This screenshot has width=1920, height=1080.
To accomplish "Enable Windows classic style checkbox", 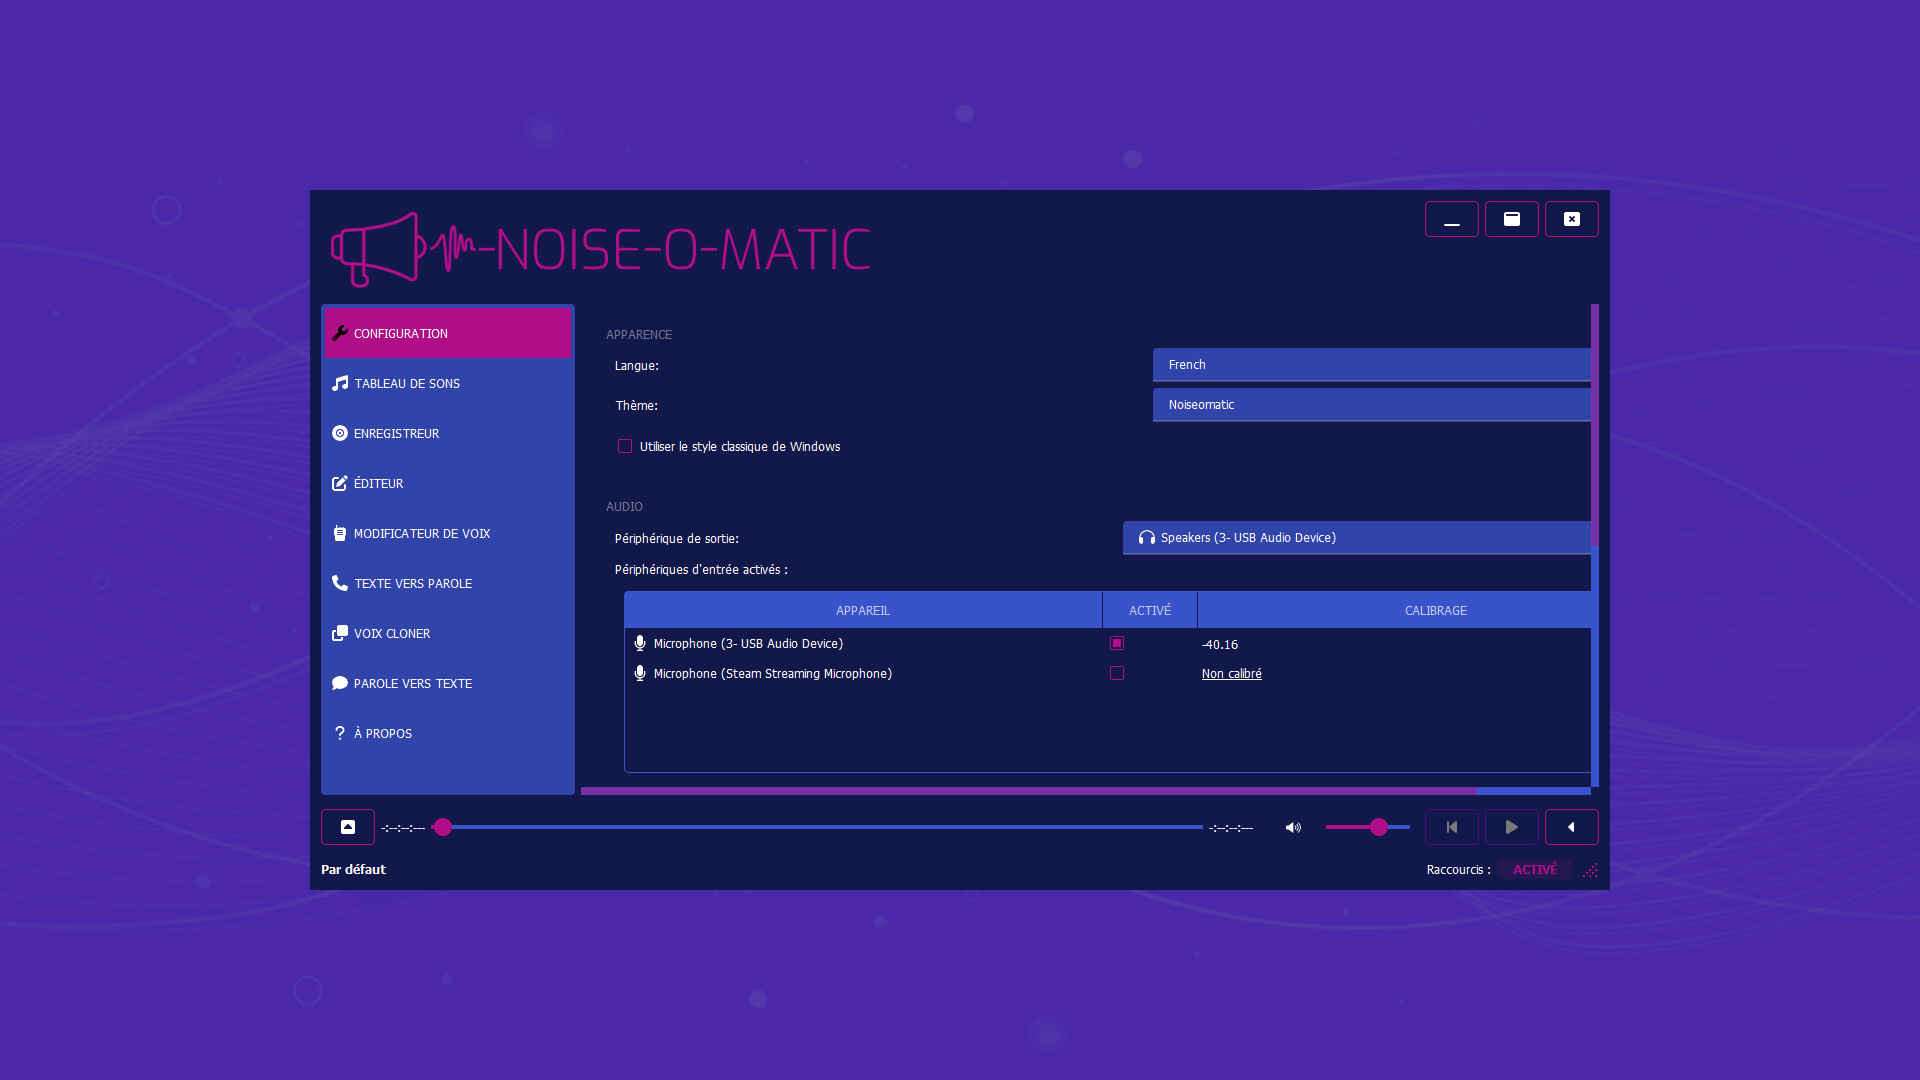I will tap(625, 446).
